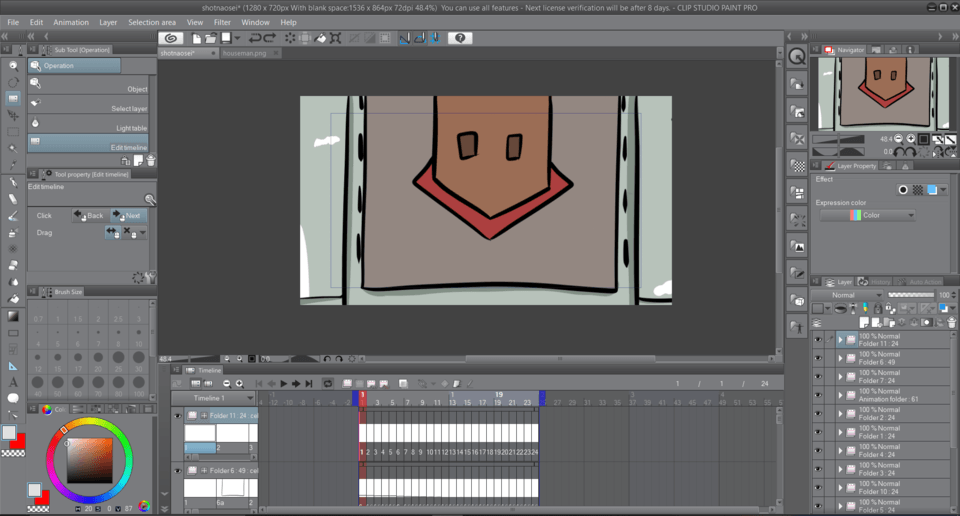Click the Open file folder icon
This screenshot has height=516, width=960.
(x=211, y=38)
